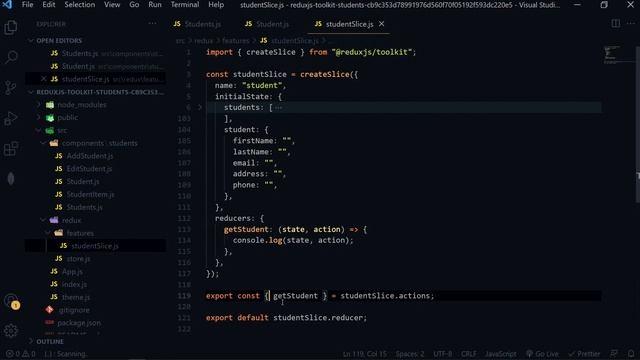Change language mode via JavaScript item
Screen dimensions: 640x360
pyautogui.click(x=501, y=354)
